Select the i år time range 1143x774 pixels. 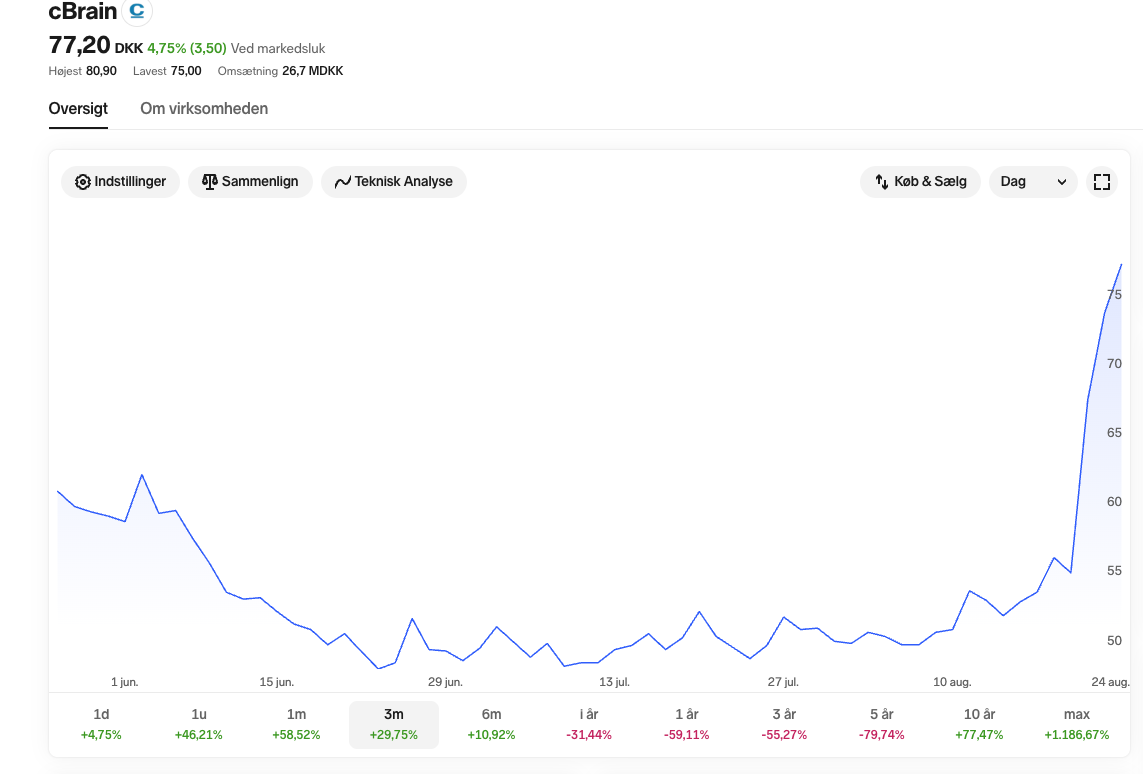589,724
